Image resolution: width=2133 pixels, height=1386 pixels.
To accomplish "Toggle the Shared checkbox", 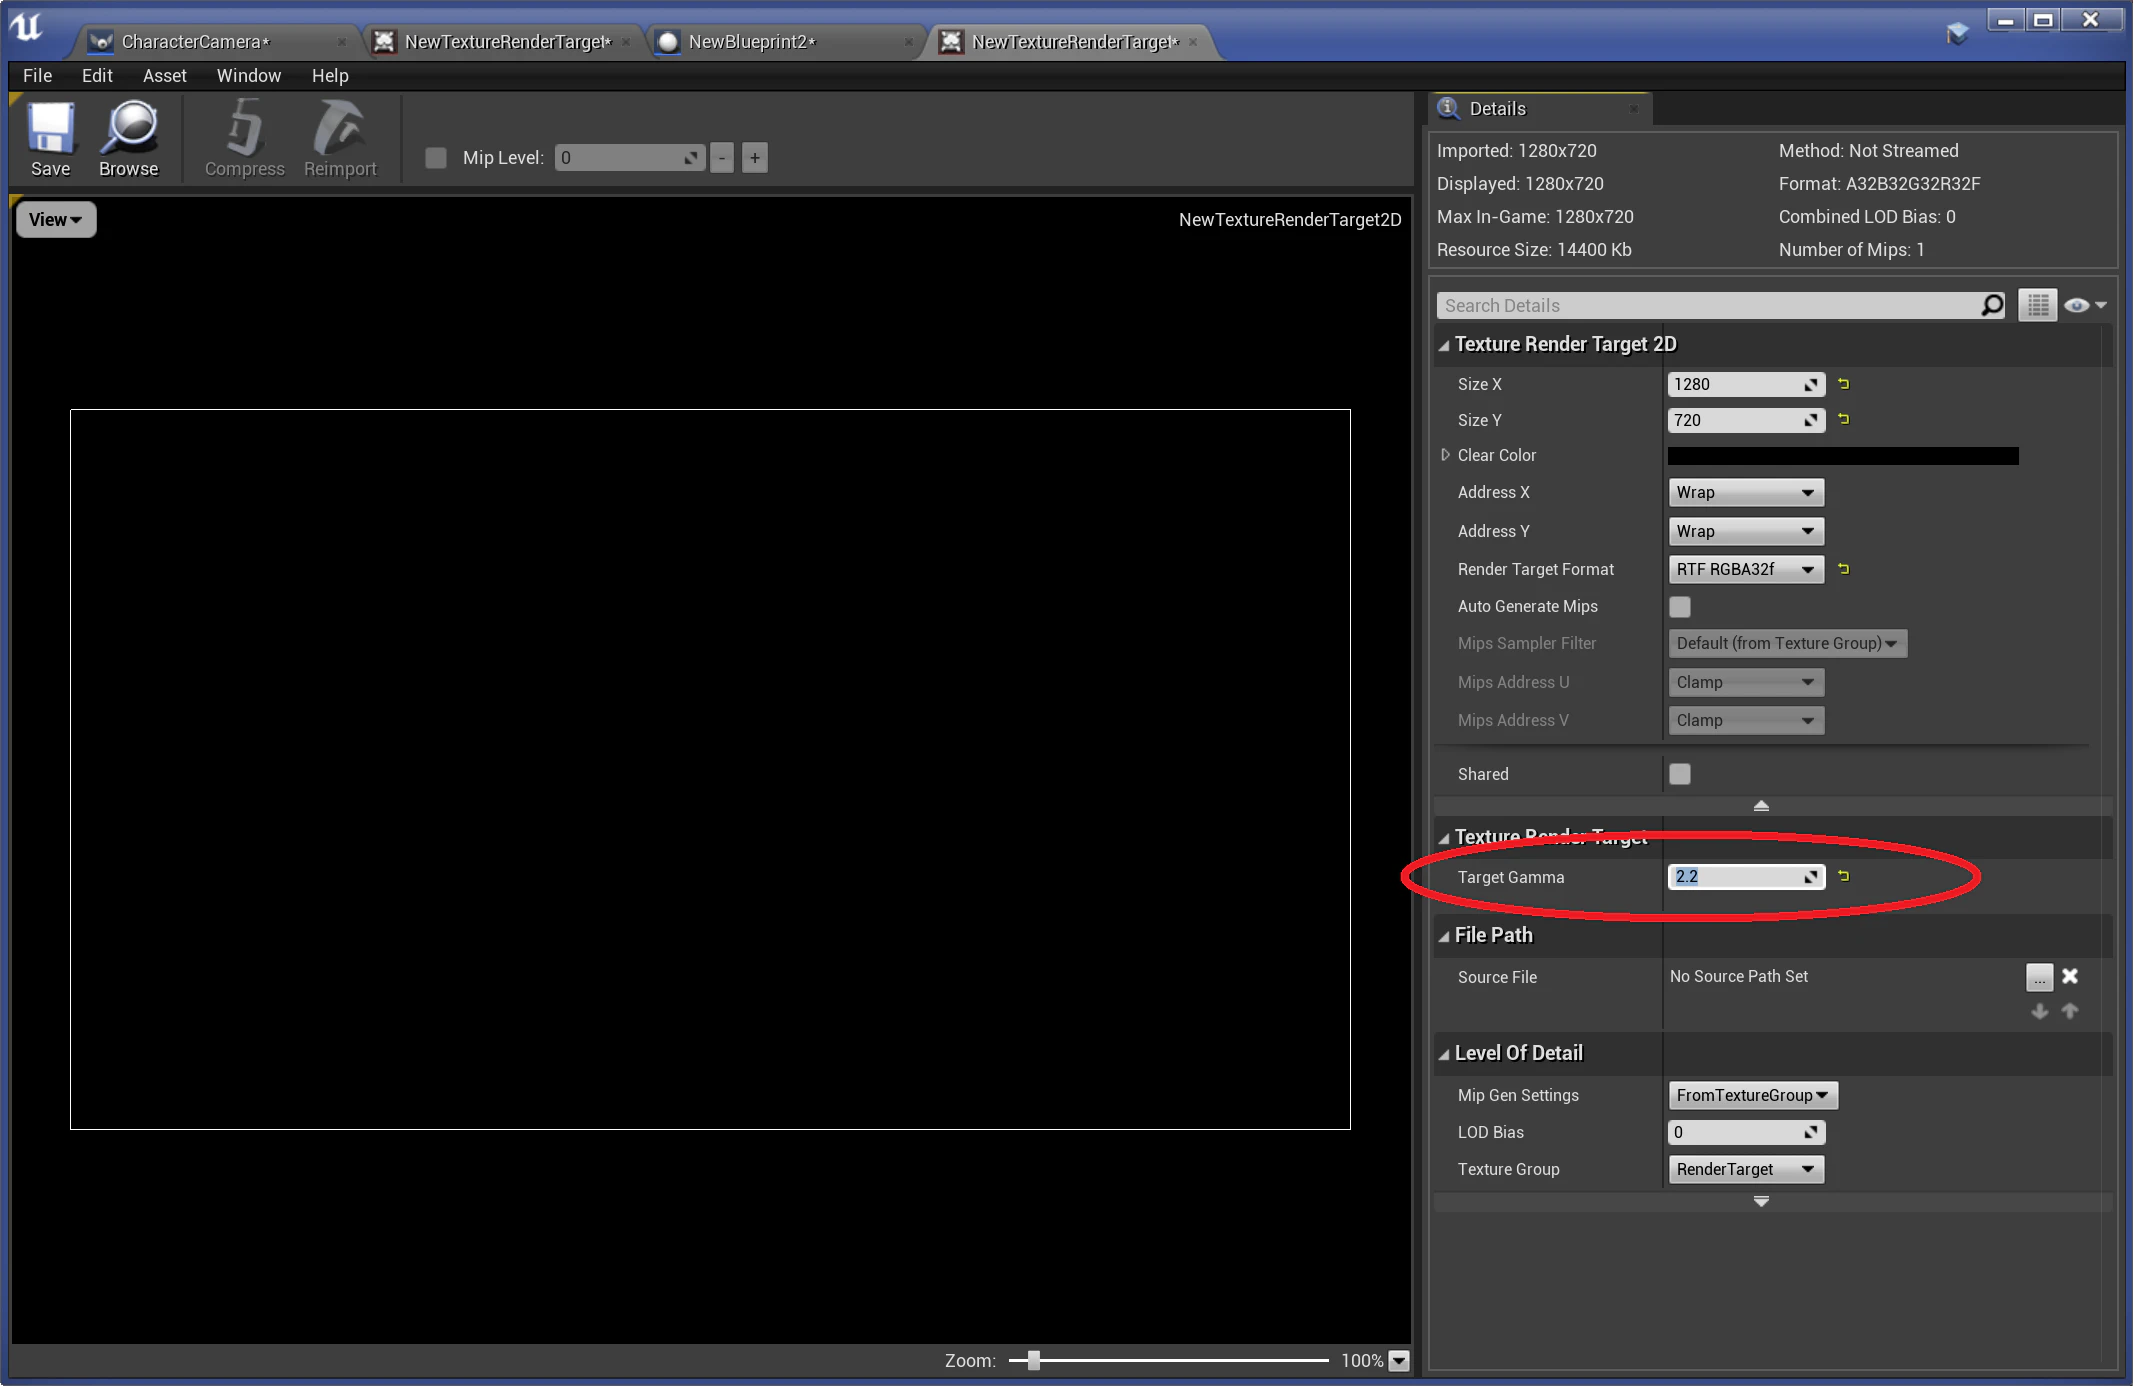I will 1680,773.
